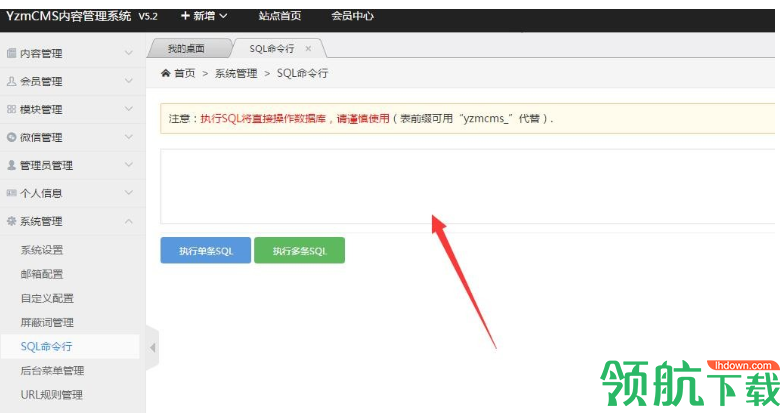Click the 系统管理 gear icon
This screenshot has width=780, height=413.
click(11, 221)
